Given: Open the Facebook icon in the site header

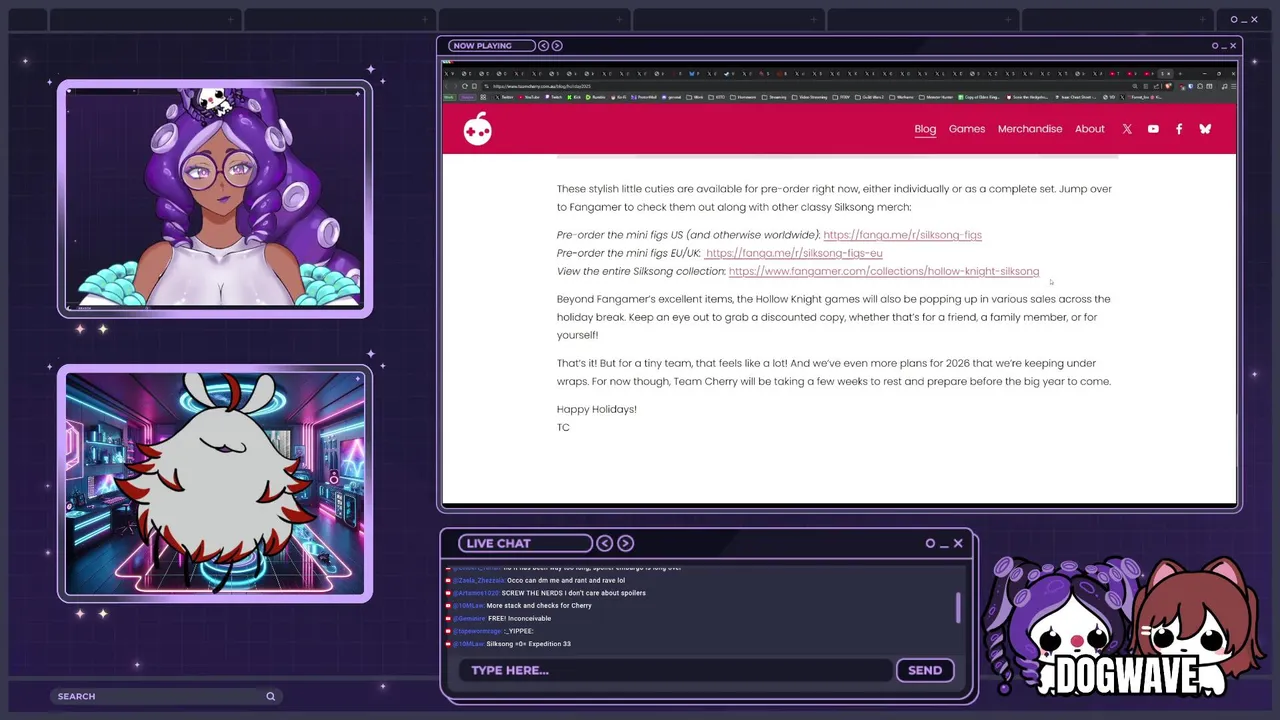Looking at the screenshot, I should (x=1179, y=129).
